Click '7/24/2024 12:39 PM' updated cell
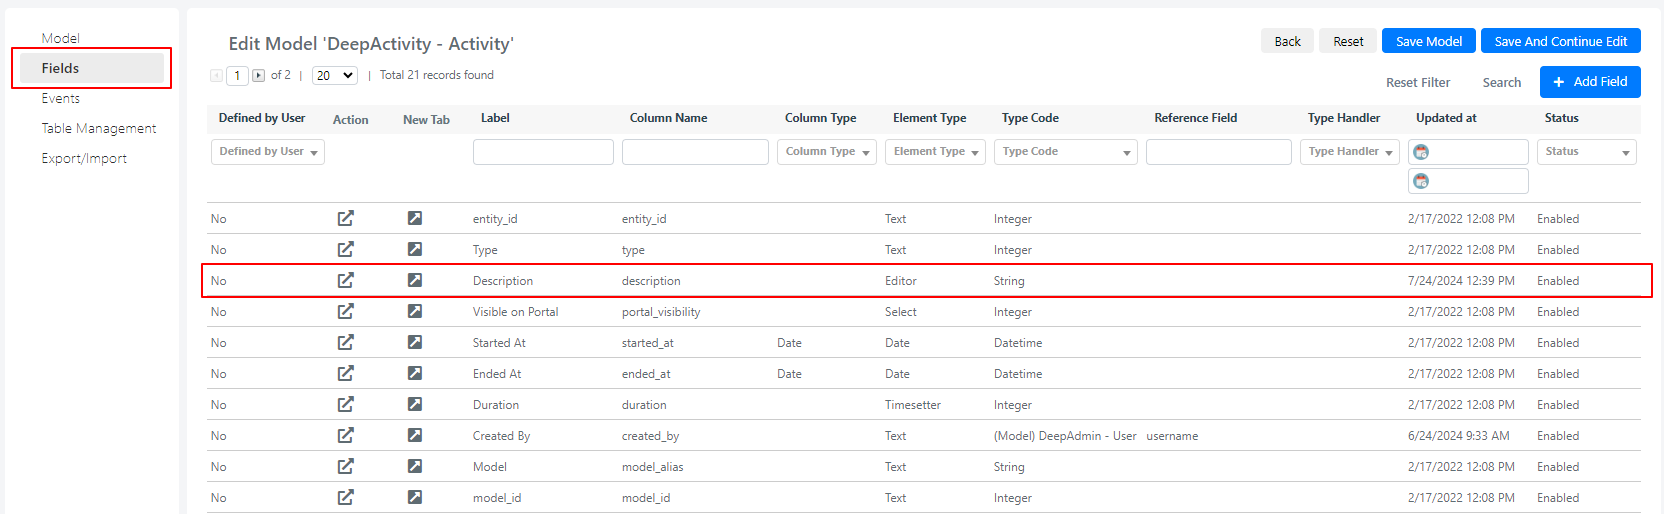Screen dimensions: 1664x514 click(1461, 281)
